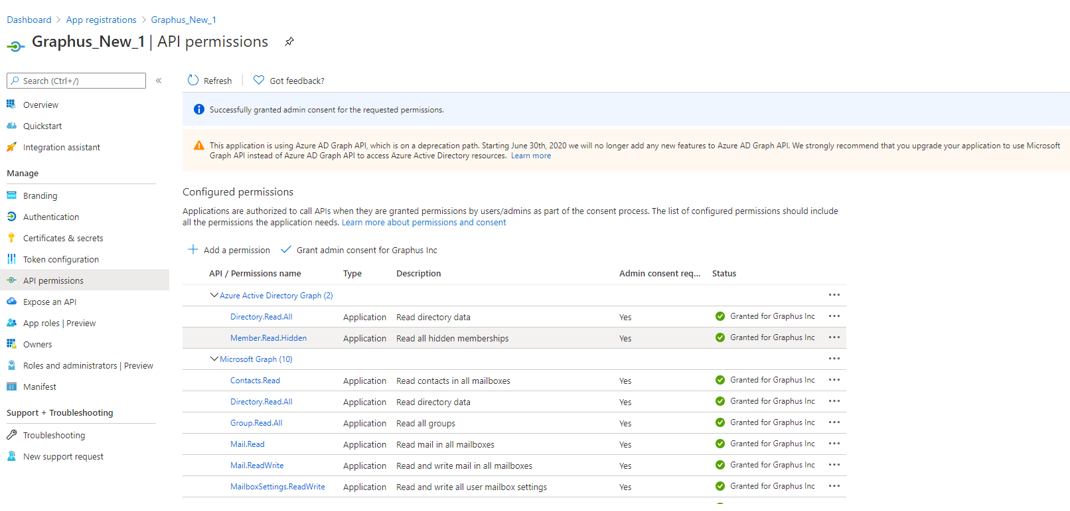Click warning triangle icon in deprecation banner
Image resolution: width=1070 pixels, height=511 pixels.
[199, 145]
